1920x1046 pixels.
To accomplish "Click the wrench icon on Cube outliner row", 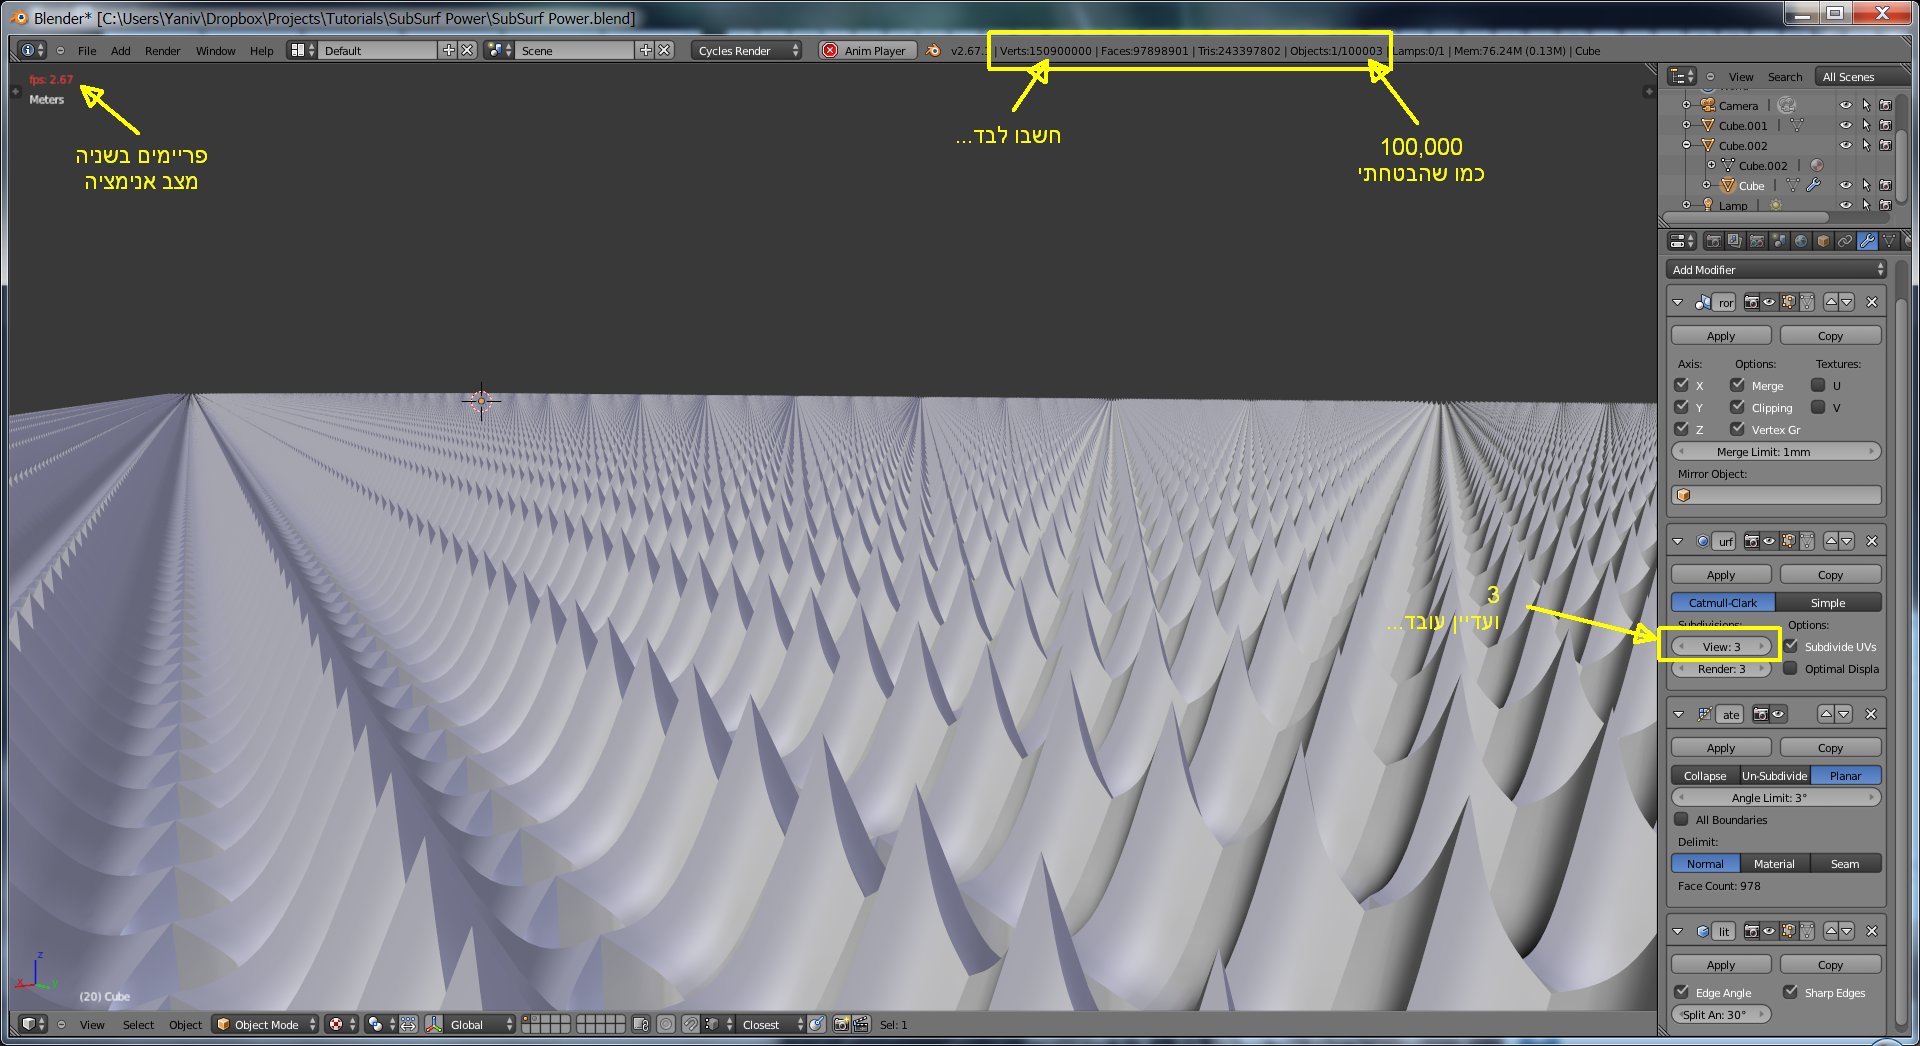I will point(1813,185).
